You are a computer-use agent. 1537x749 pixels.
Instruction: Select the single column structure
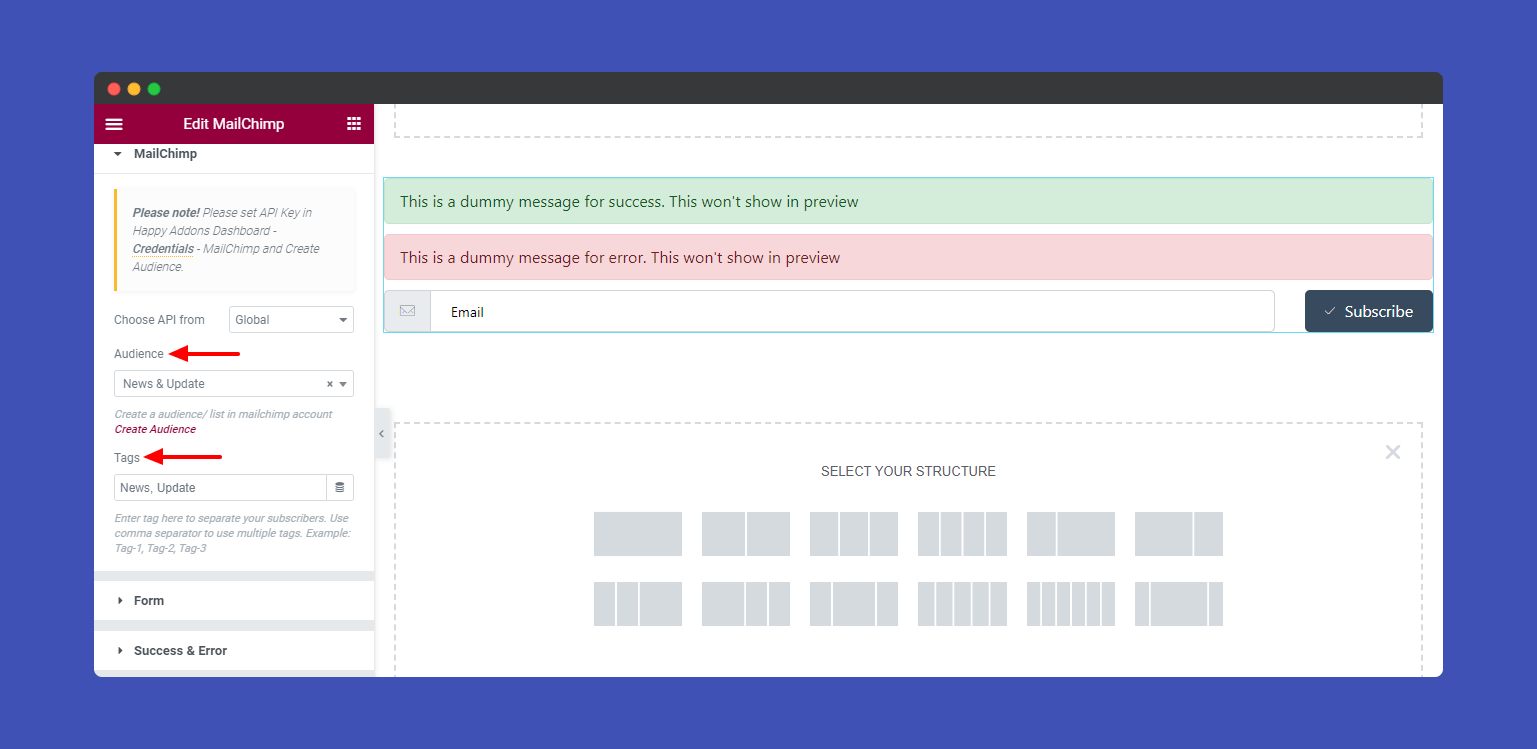[638, 534]
